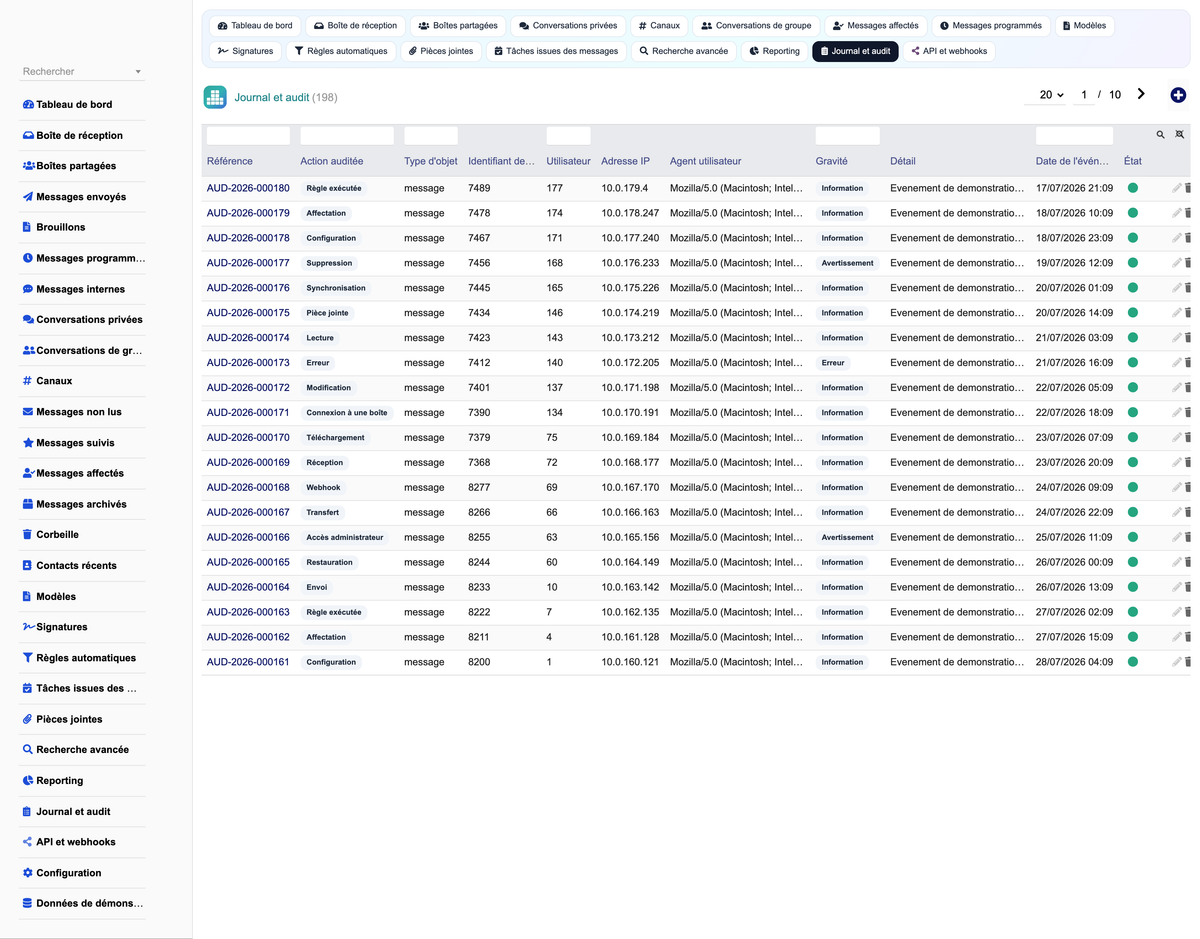Clear filters with the crossed magnifier icon
The width and height of the screenshot is (1200, 939).
click(1180, 134)
